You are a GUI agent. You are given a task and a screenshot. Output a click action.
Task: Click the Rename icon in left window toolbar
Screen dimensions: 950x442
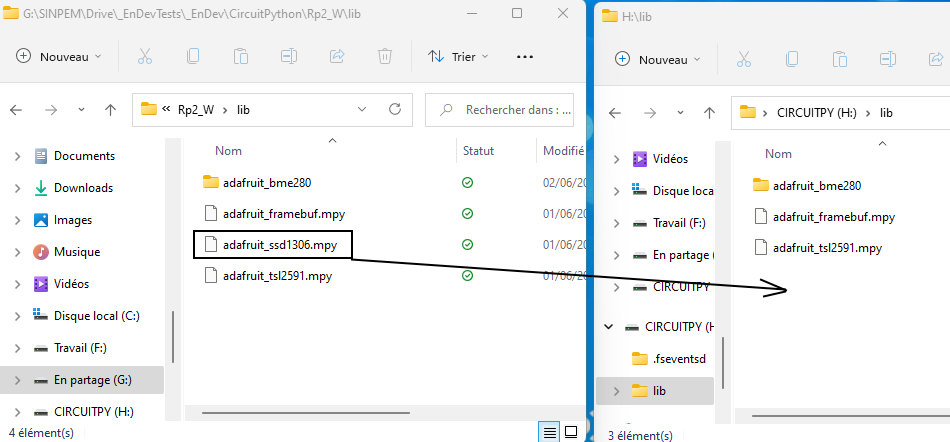[288, 57]
